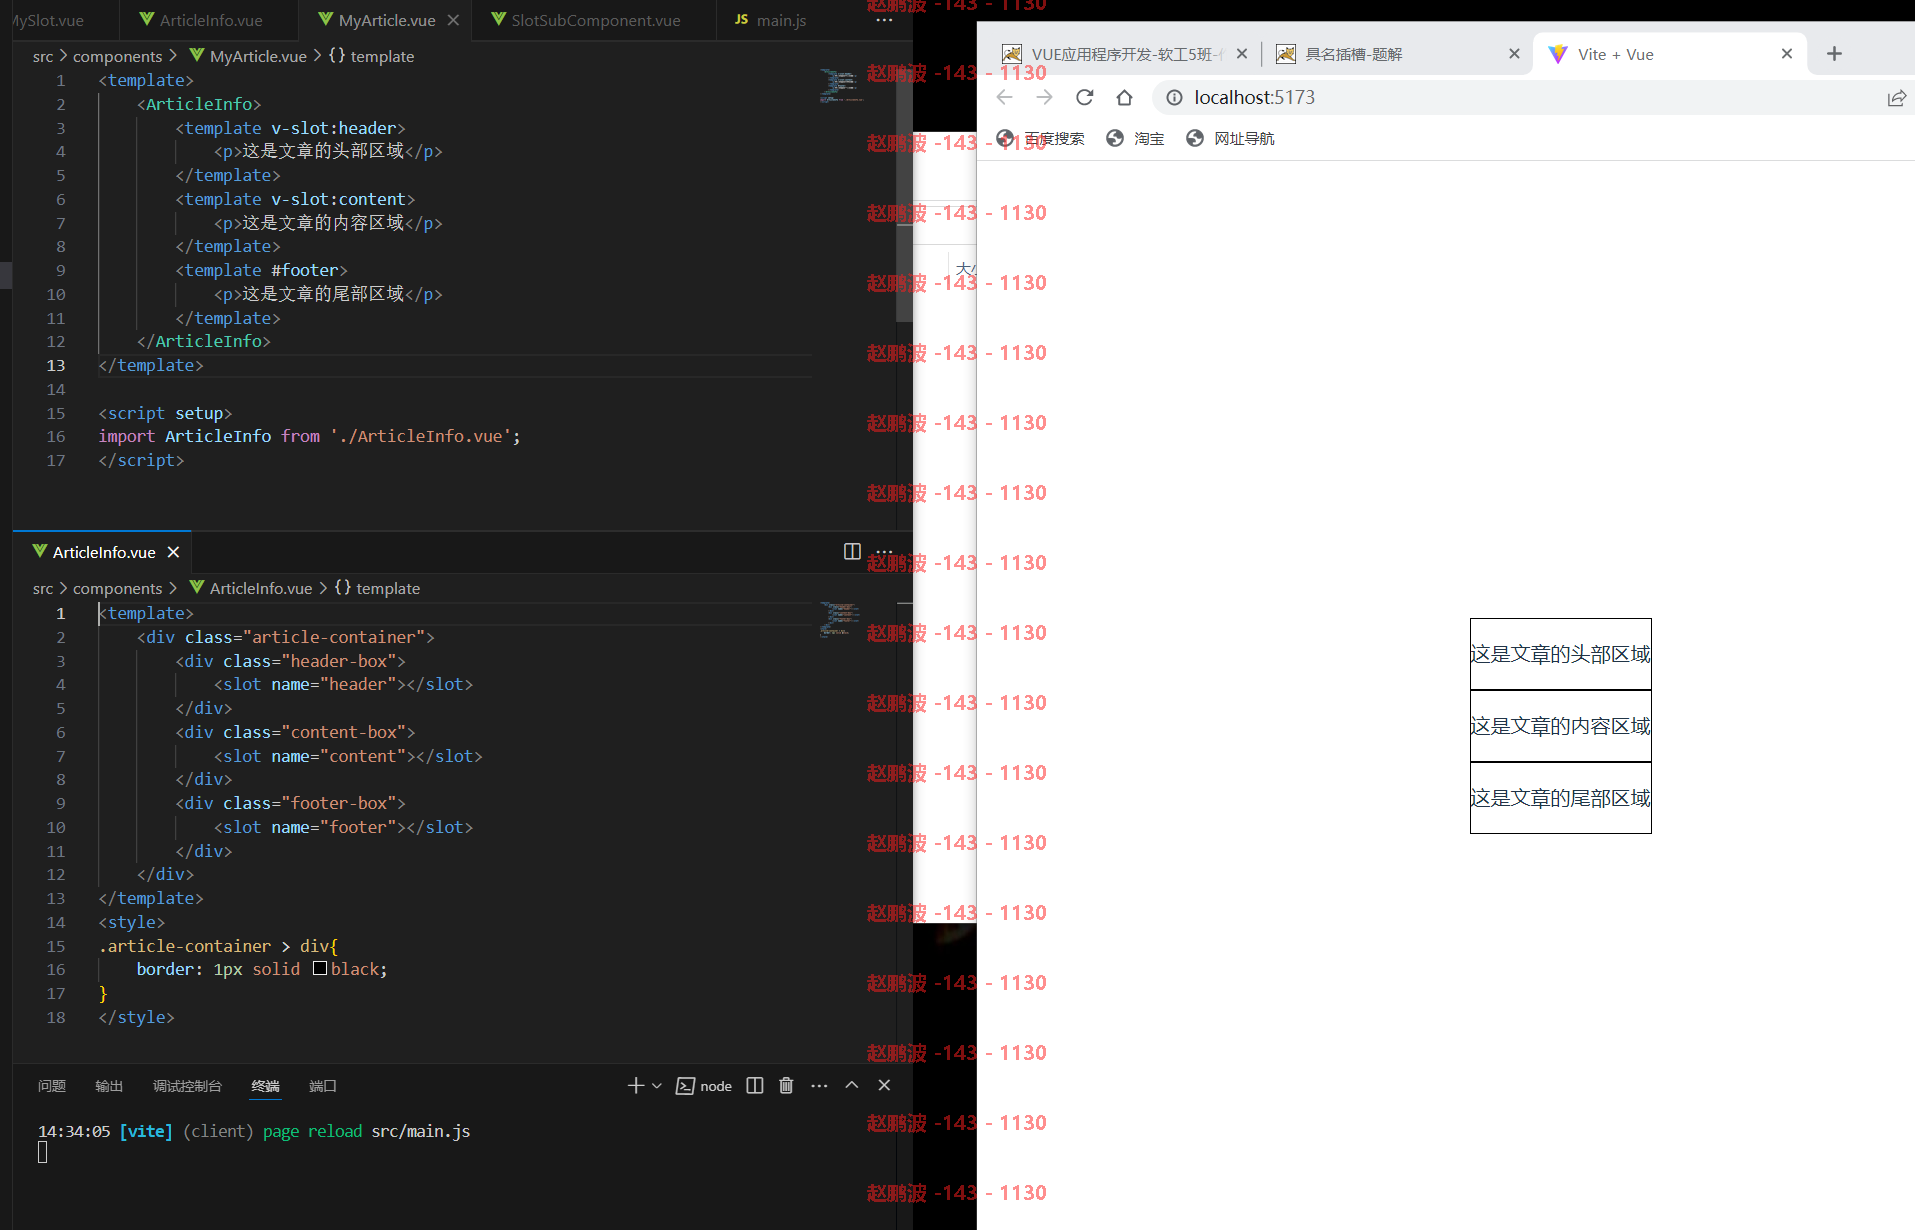Click line number 13 in upper editor gutter
The width and height of the screenshot is (1915, 1230).
click(56, 365)
